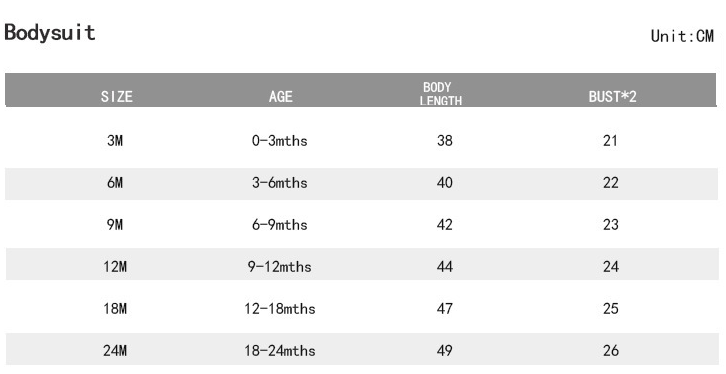
Task: Select the 18M size cell
Action: tap(115, 308)
